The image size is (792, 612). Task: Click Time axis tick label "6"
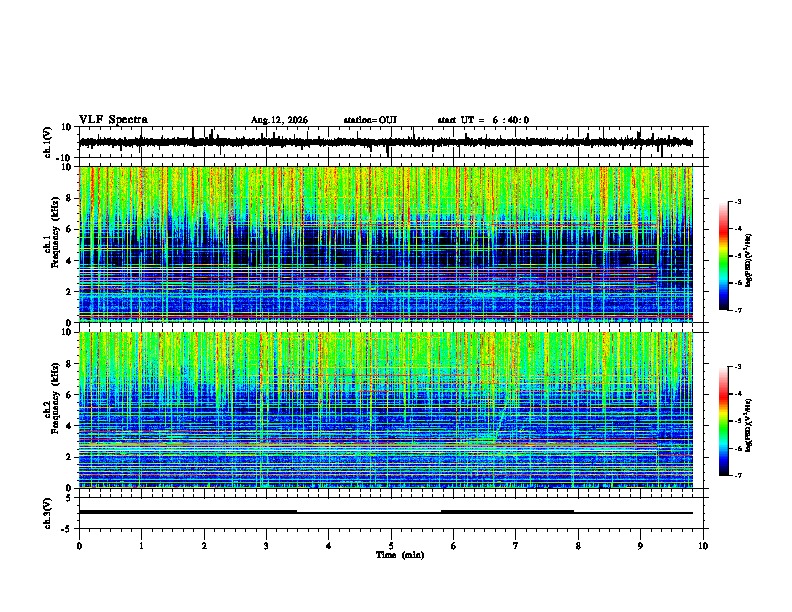pyautogui.click(x=454, y=546)
